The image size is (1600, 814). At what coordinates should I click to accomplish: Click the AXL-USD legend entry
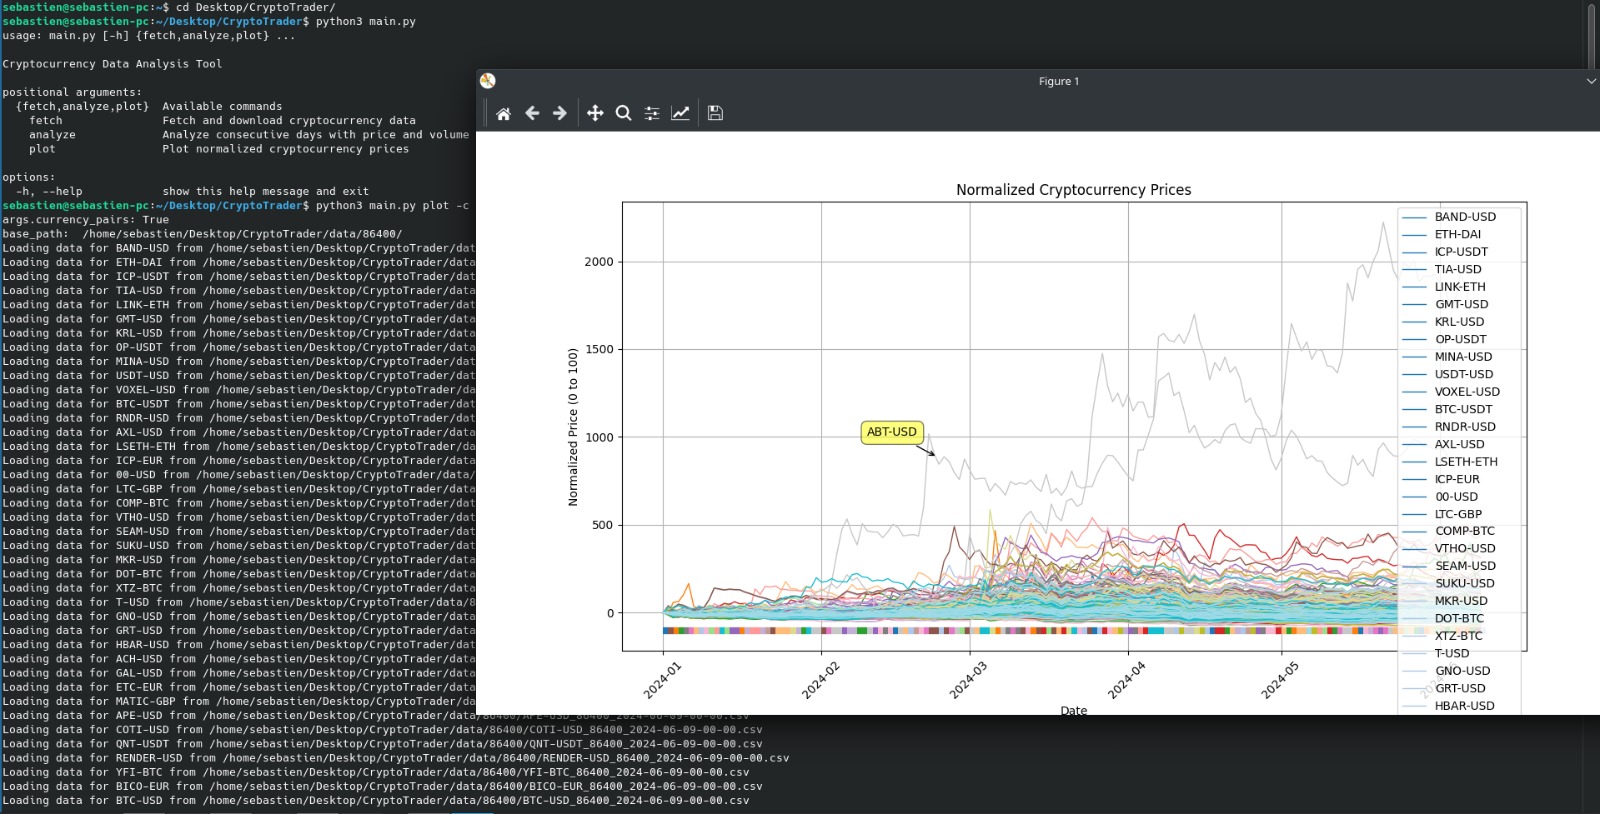1443,444
